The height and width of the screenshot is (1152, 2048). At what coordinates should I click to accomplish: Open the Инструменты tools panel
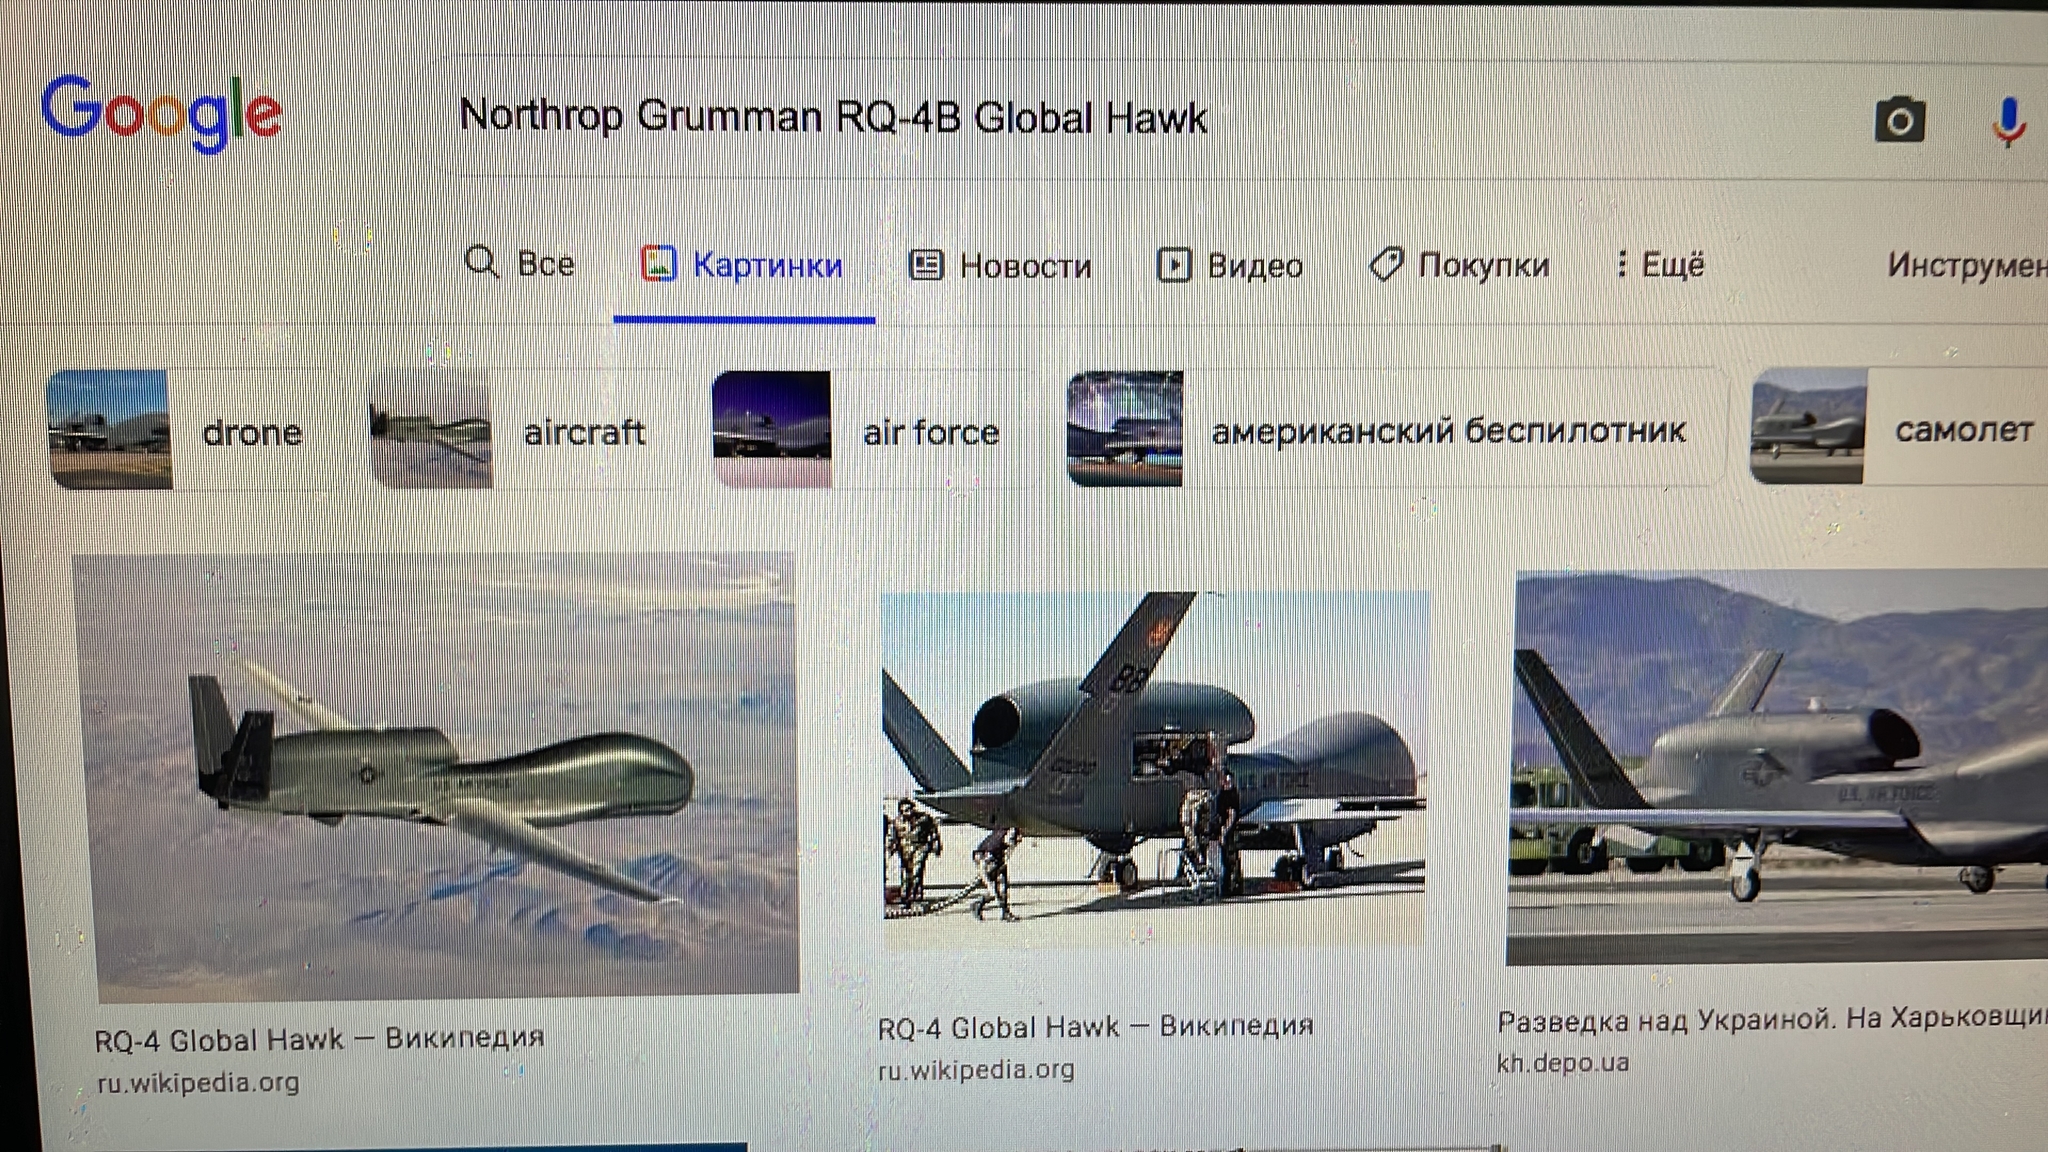pos(1967,265)
